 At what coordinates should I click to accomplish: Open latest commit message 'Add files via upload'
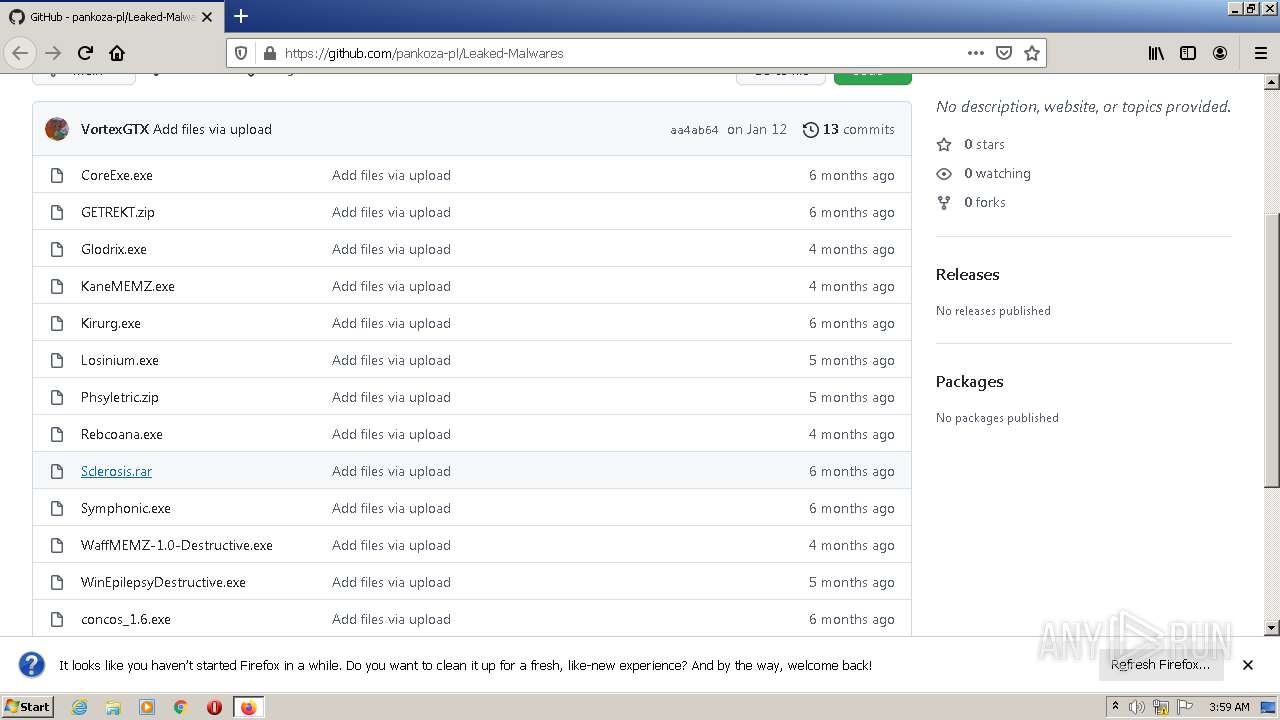pyautogui.click(x=212, y=129)
